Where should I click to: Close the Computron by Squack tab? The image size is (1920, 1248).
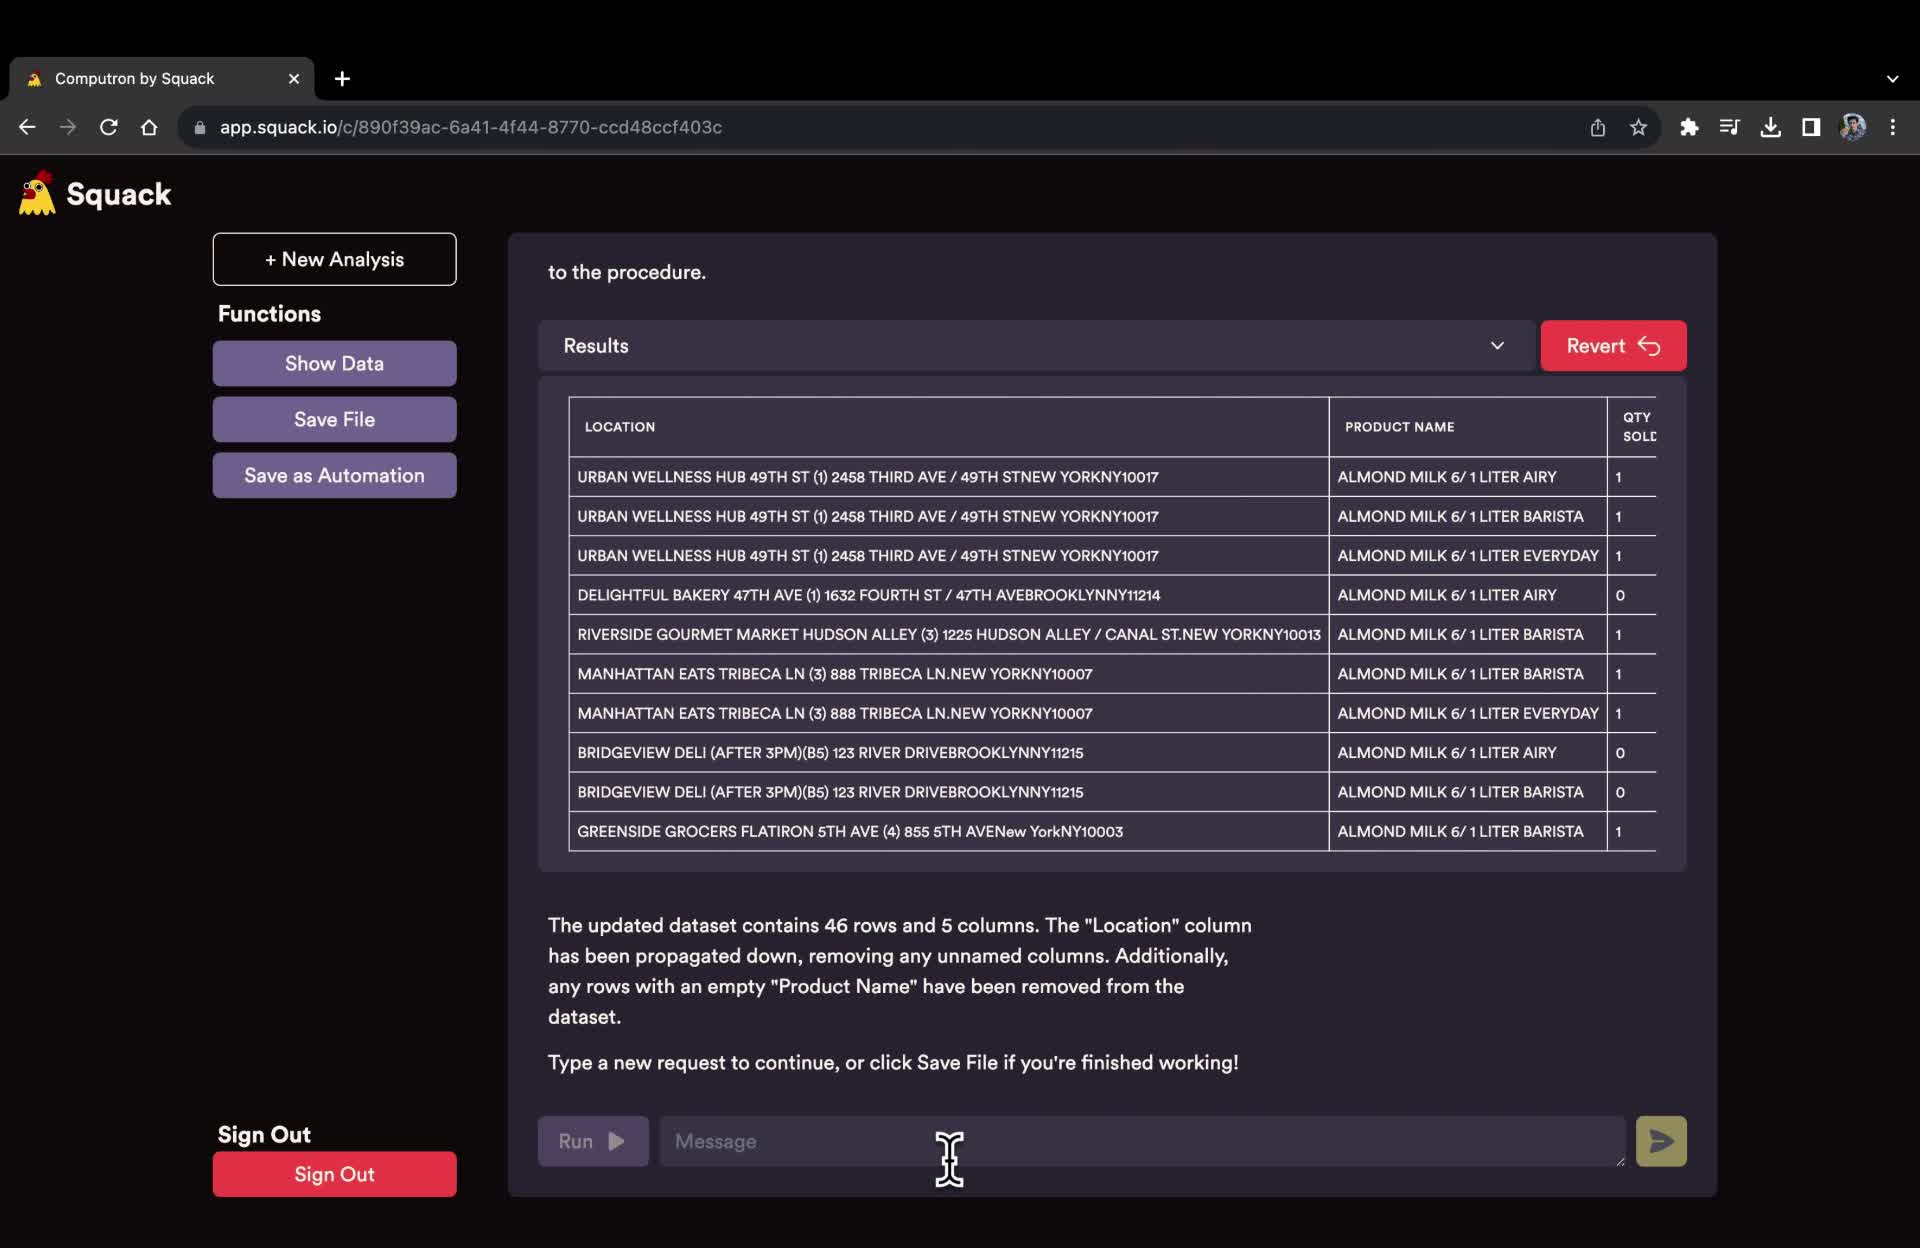coord(293,78)
